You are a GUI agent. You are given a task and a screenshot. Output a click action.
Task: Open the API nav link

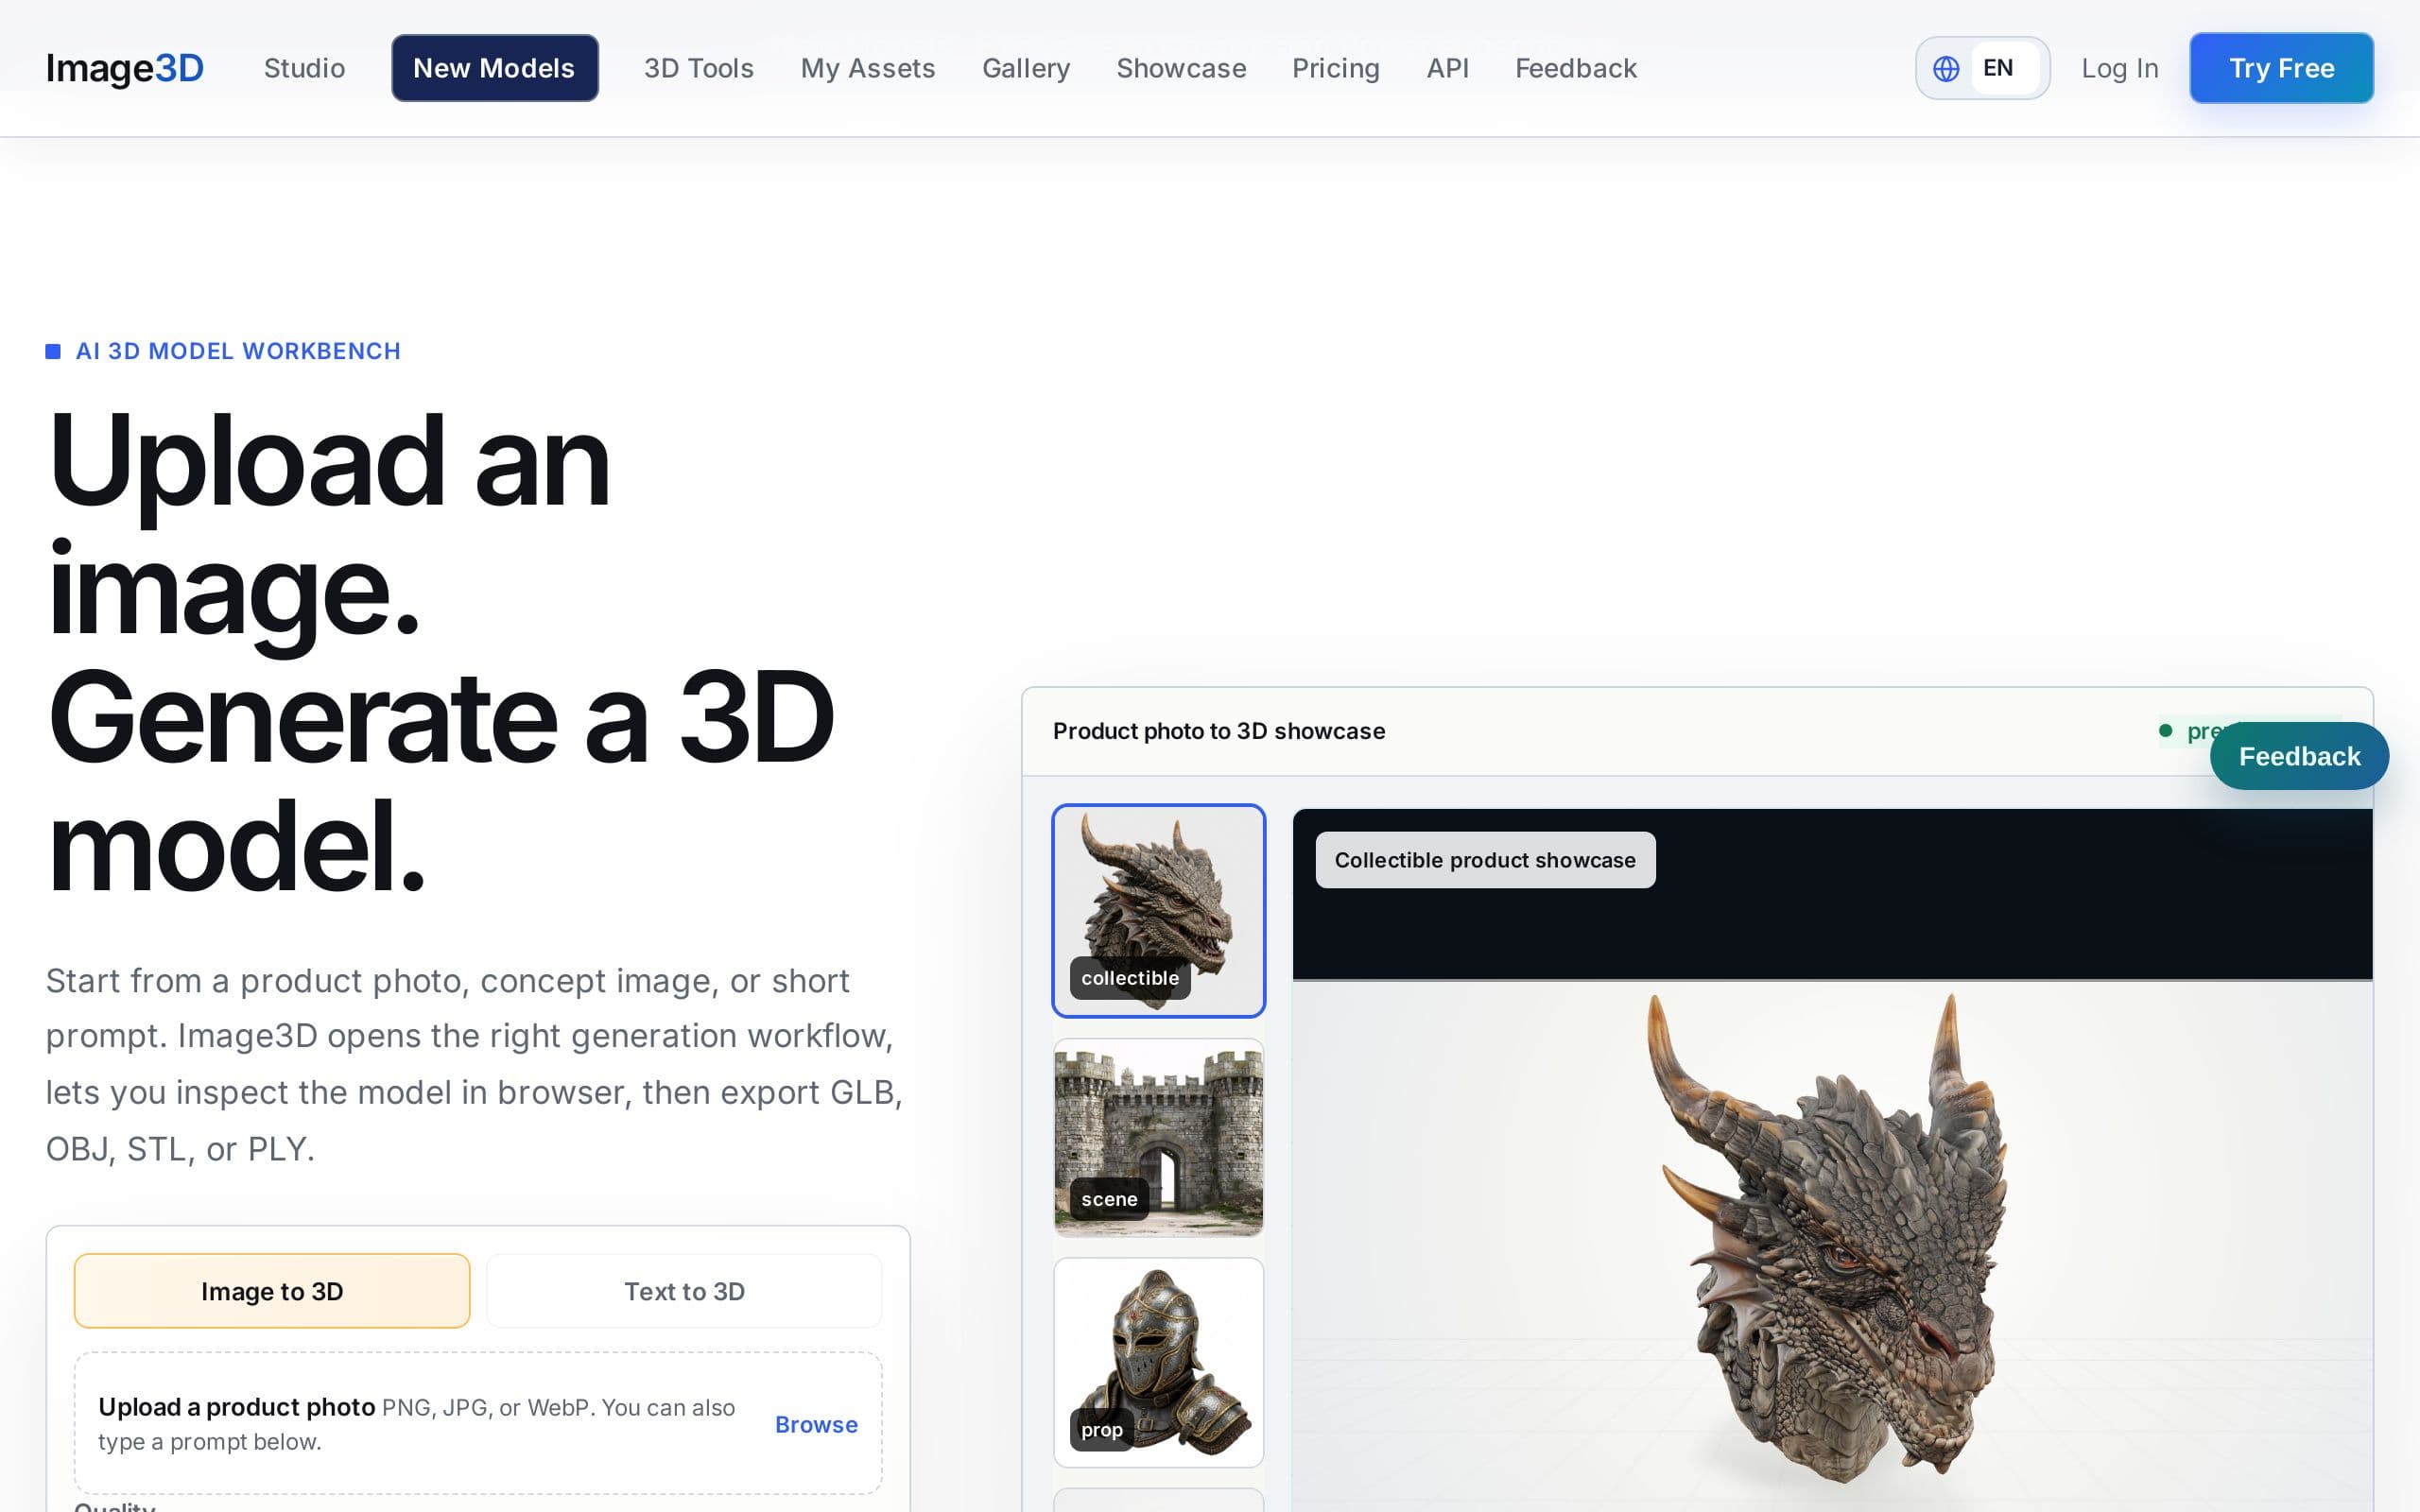1447,68
